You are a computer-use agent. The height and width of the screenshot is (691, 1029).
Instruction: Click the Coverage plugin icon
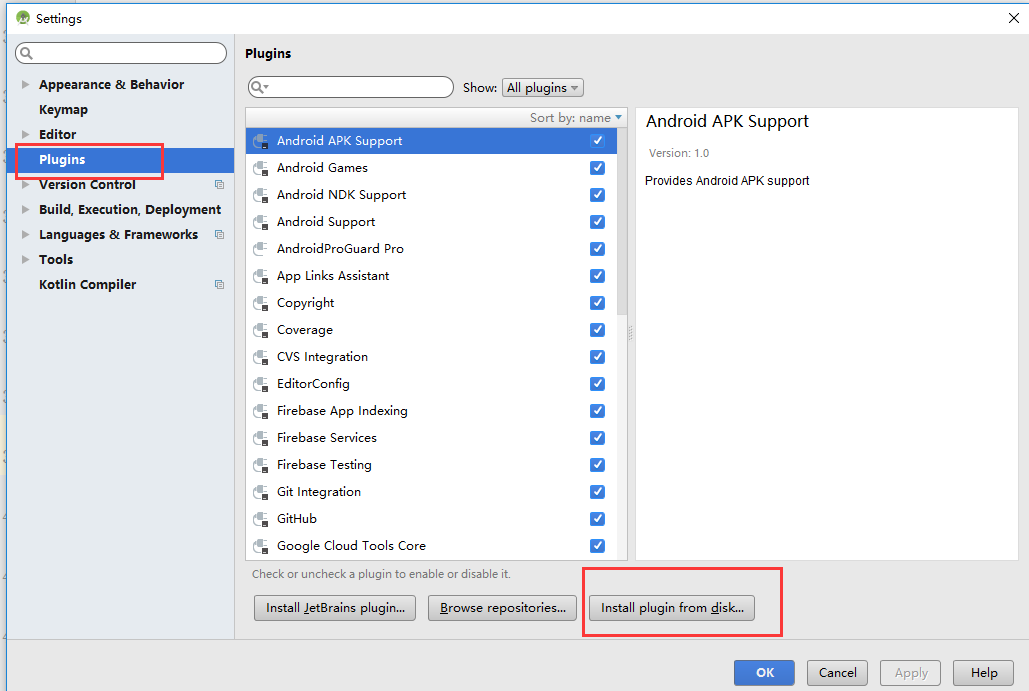261,330
